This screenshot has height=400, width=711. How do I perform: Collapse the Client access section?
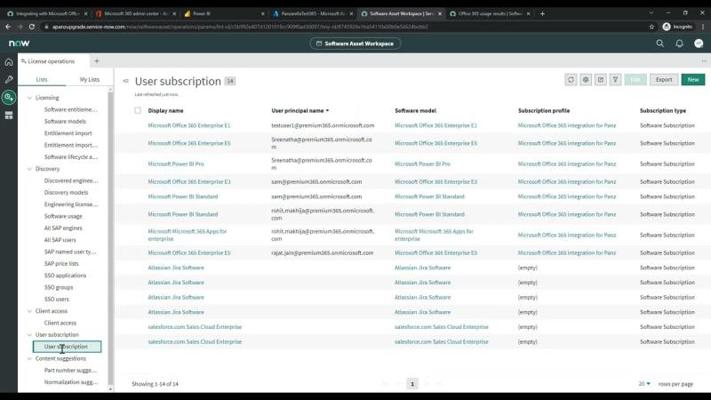point(29,311)
